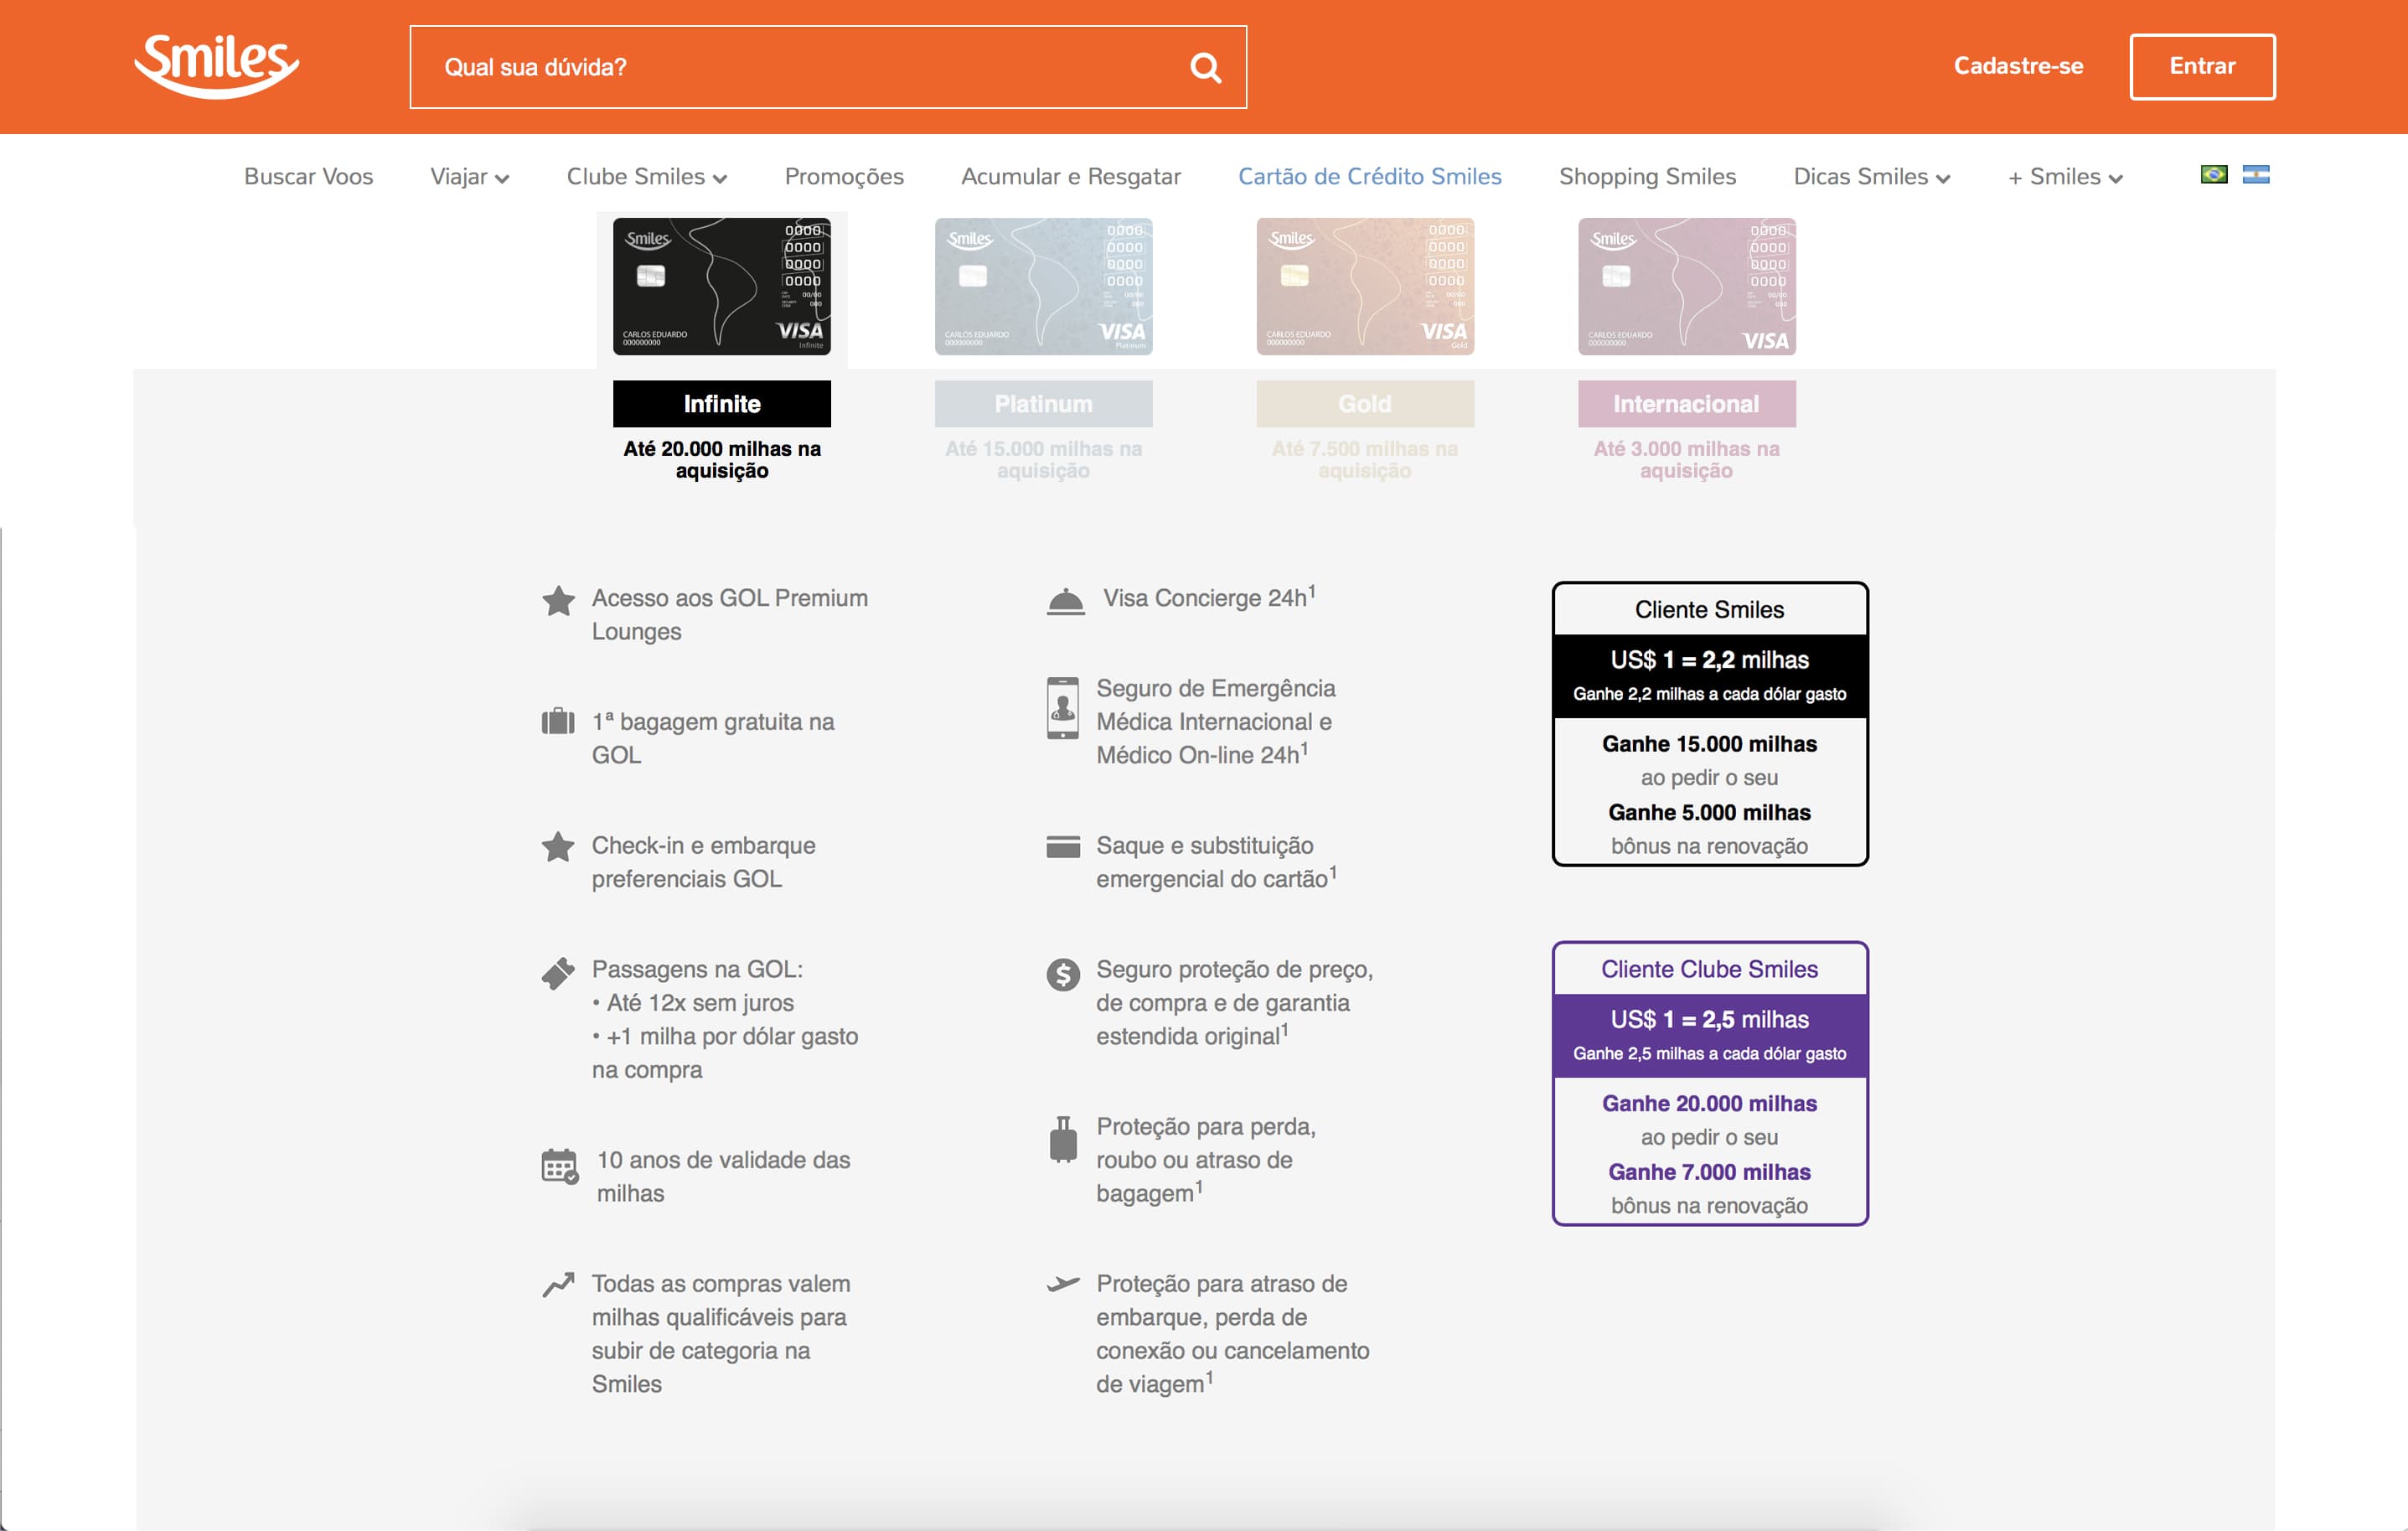Click the Cliente Clube Smiles box header
Image resolution: width=2408 pixels, height=1531 pixels.
[1710, 969]
